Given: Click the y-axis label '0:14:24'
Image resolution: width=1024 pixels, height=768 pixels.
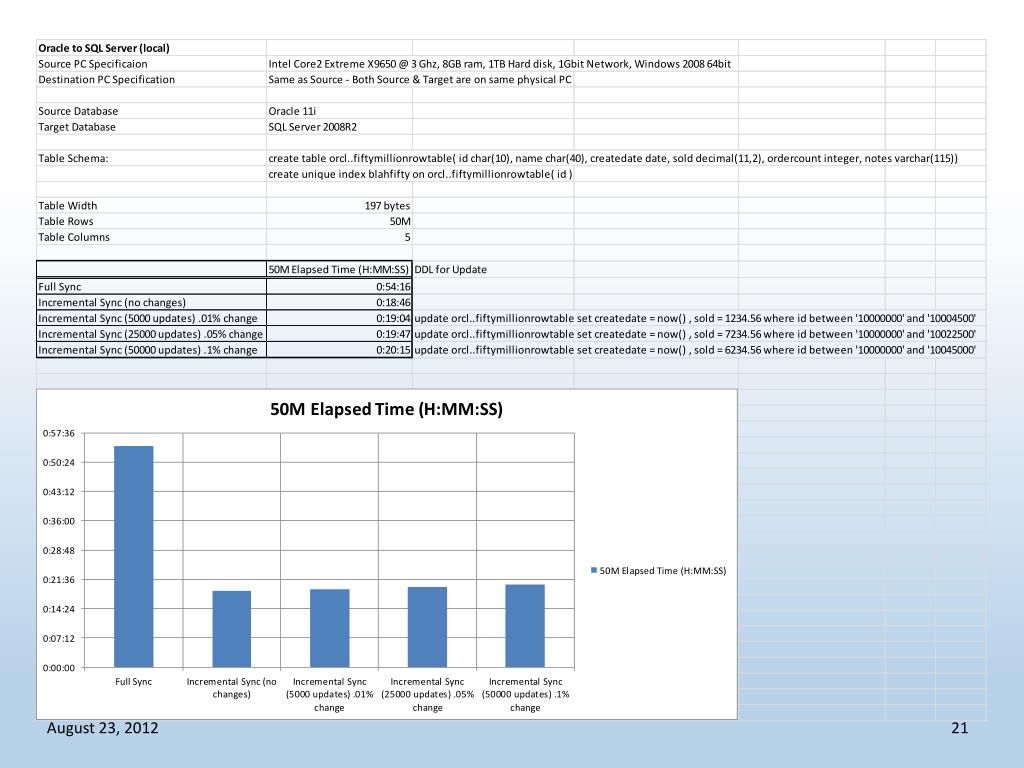Looking at the screenshot, I should point(59,609).
